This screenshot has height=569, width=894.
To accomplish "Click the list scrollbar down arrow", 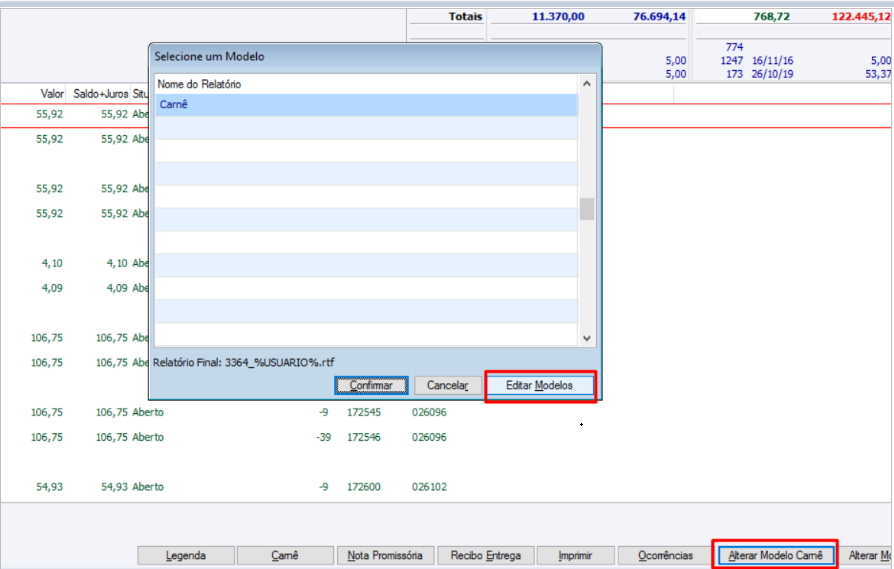I will pyautogui.click(x=587, y=338).
